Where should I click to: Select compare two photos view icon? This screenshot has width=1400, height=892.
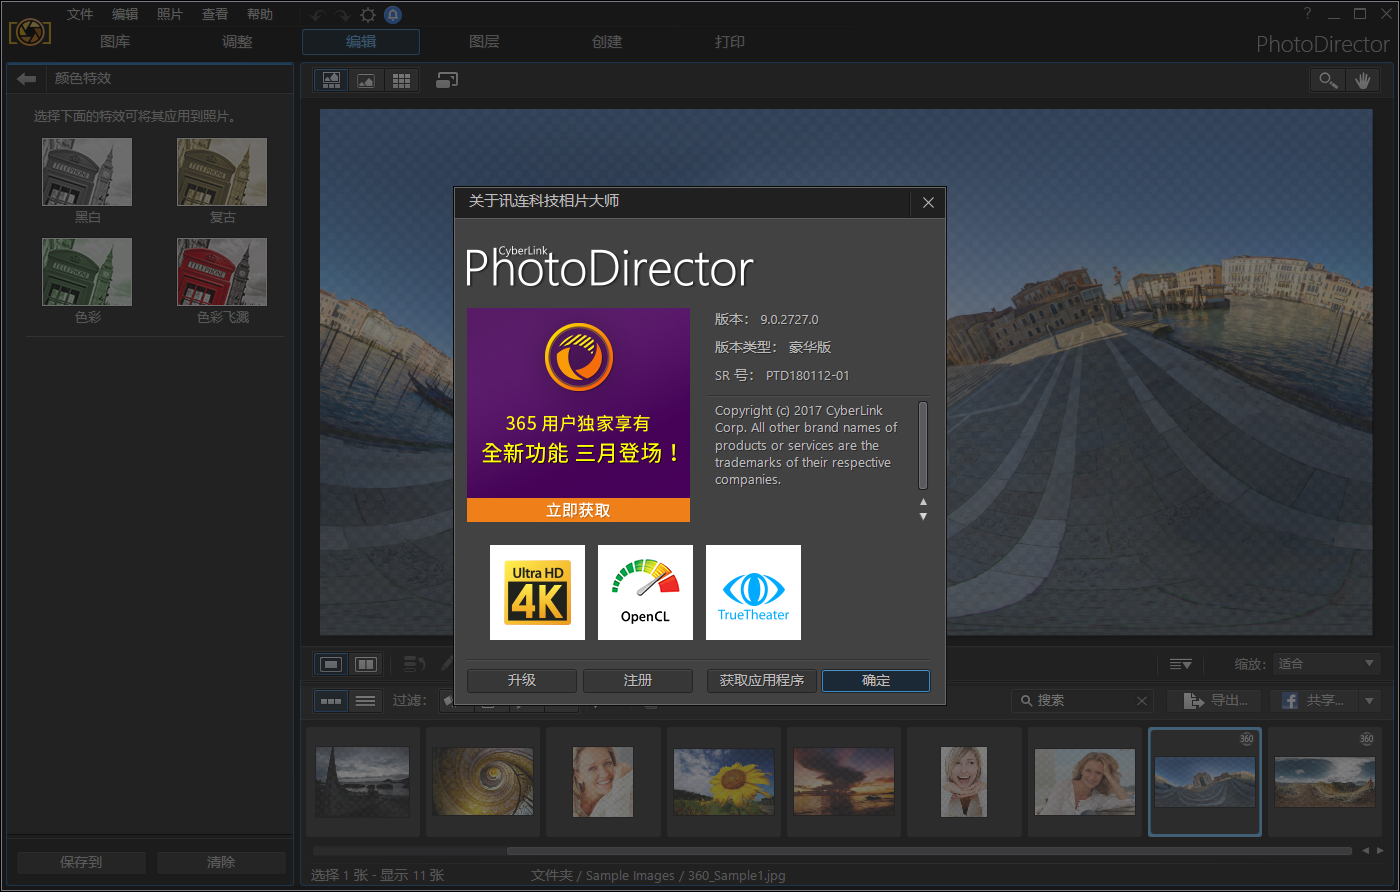(366, 663)
